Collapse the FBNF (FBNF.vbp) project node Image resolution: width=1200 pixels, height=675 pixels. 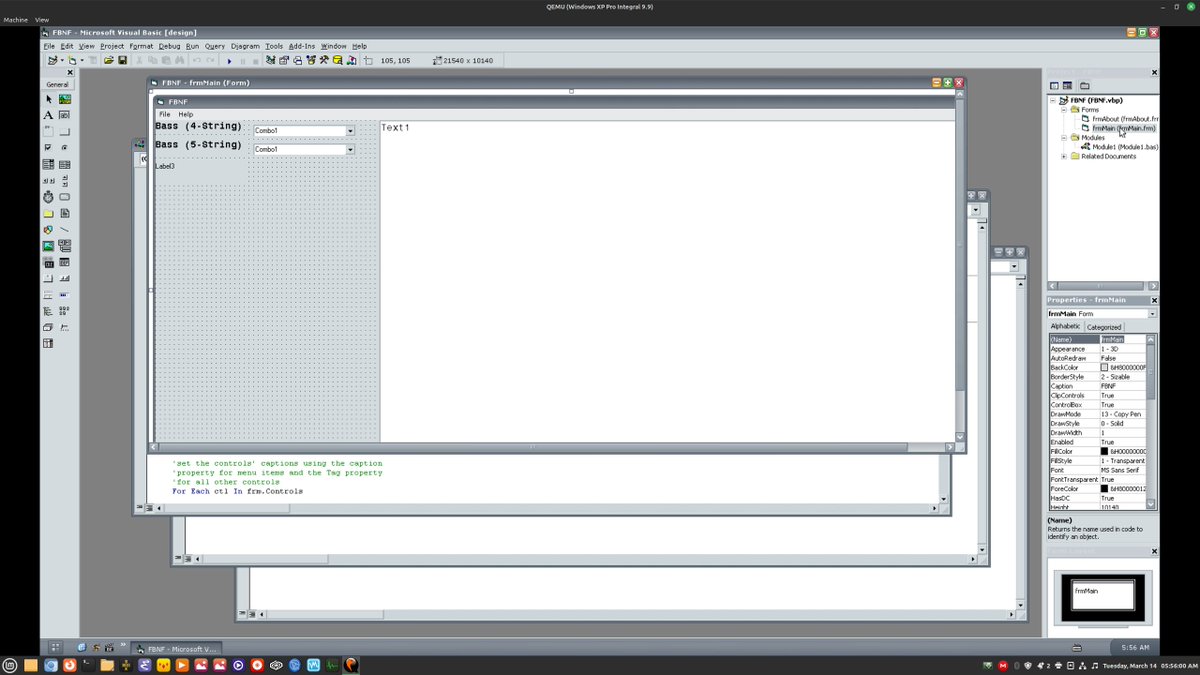click(x=1053, y=101)
